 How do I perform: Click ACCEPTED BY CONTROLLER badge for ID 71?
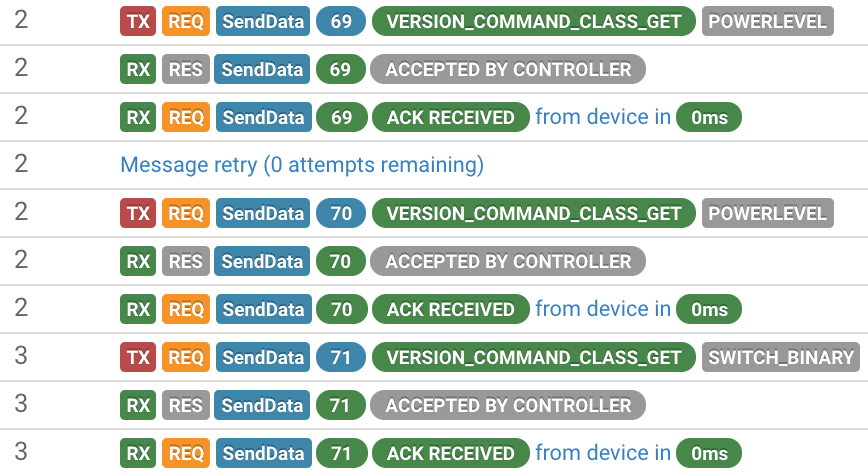(x=508, y=405)
